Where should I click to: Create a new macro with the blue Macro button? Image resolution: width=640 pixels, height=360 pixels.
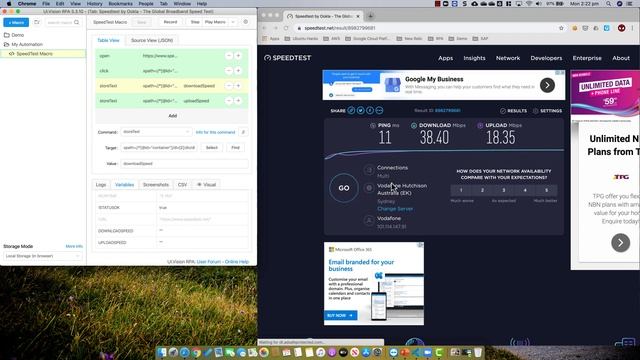coord(16,22)
